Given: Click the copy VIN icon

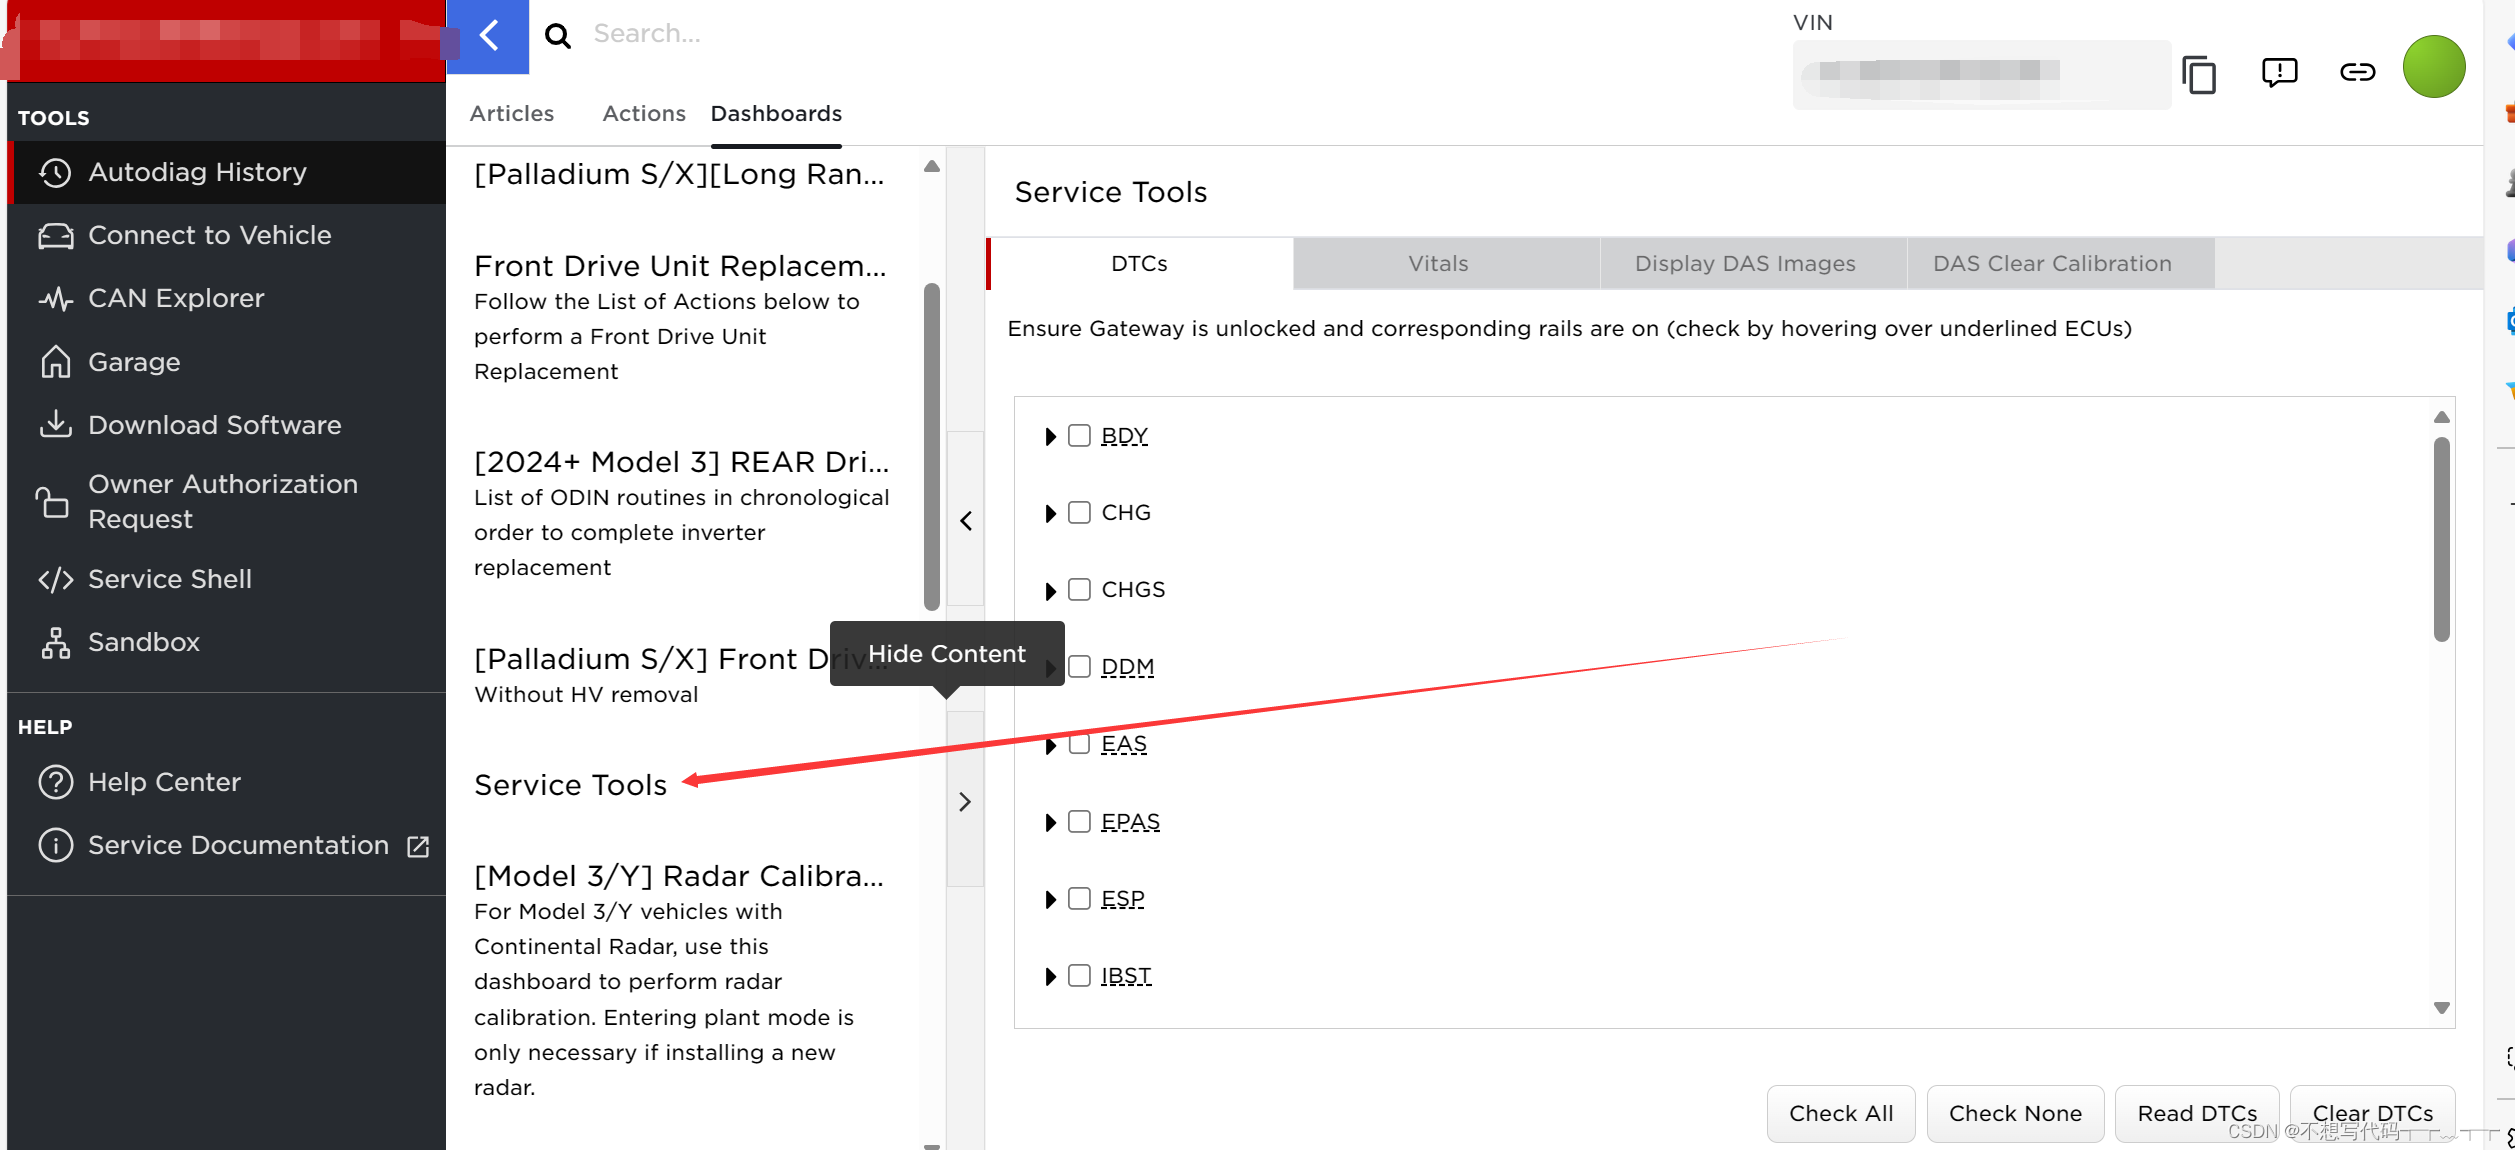Looking at the screenshot, I should 2199,74.
